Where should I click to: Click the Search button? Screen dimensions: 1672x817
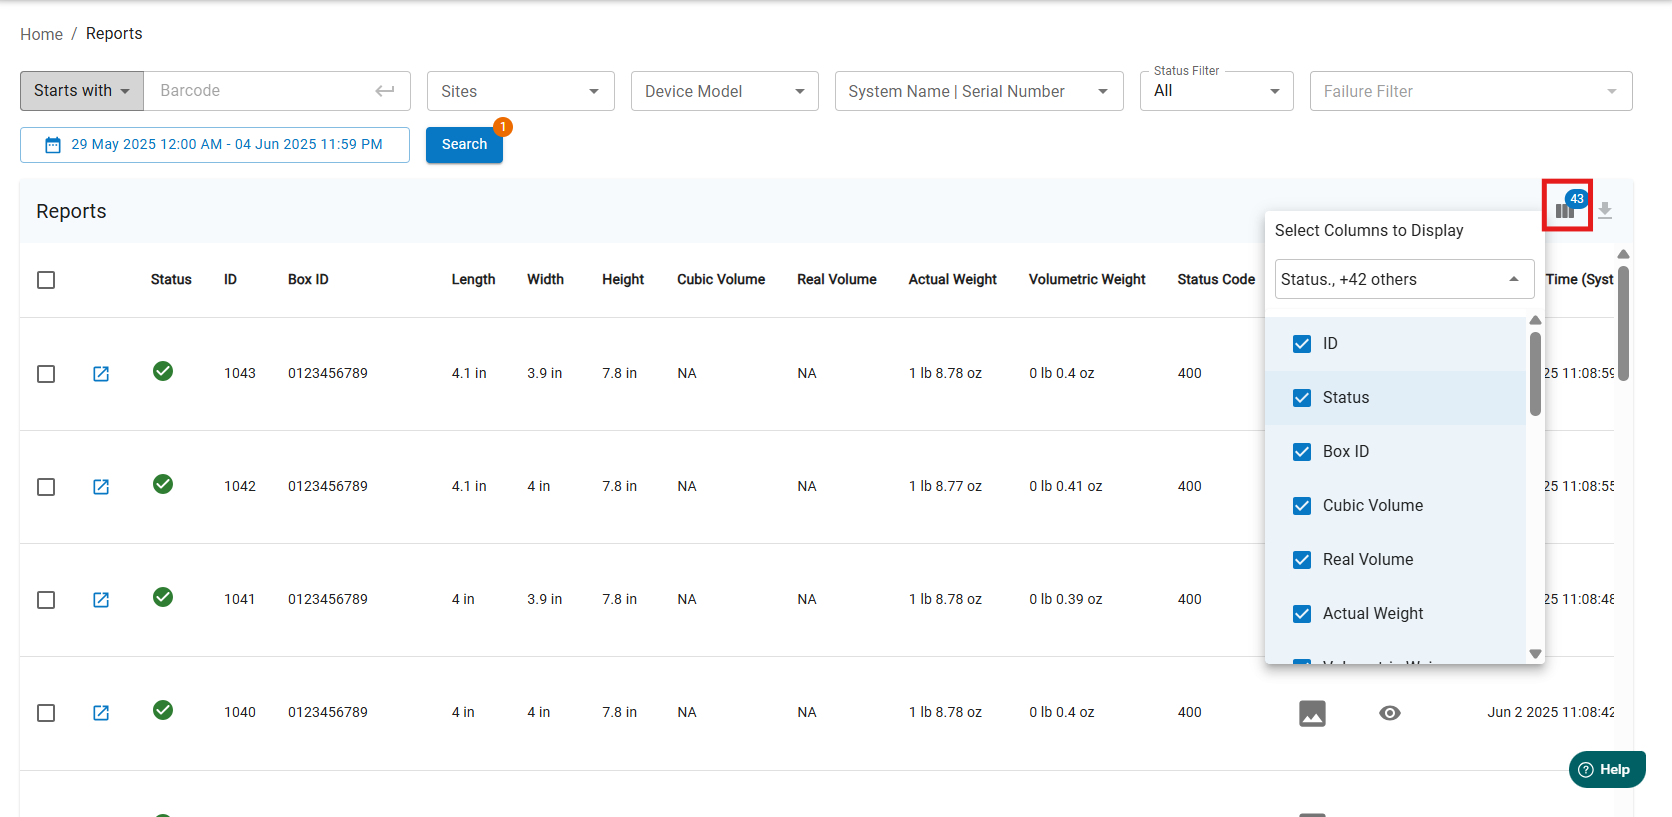pyautogui.click(x=464, y=145)
